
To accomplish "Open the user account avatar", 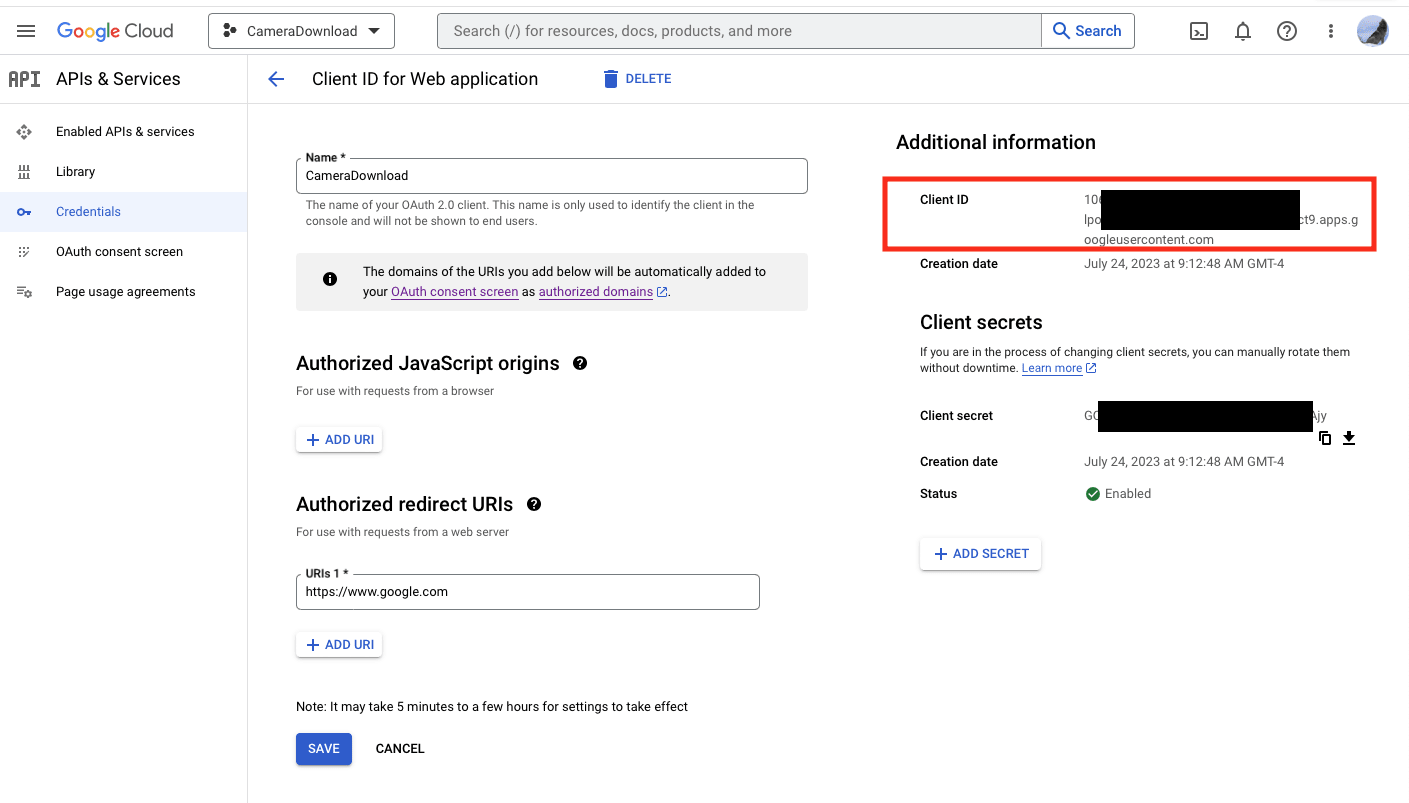I will click(x=1372, y=31).
